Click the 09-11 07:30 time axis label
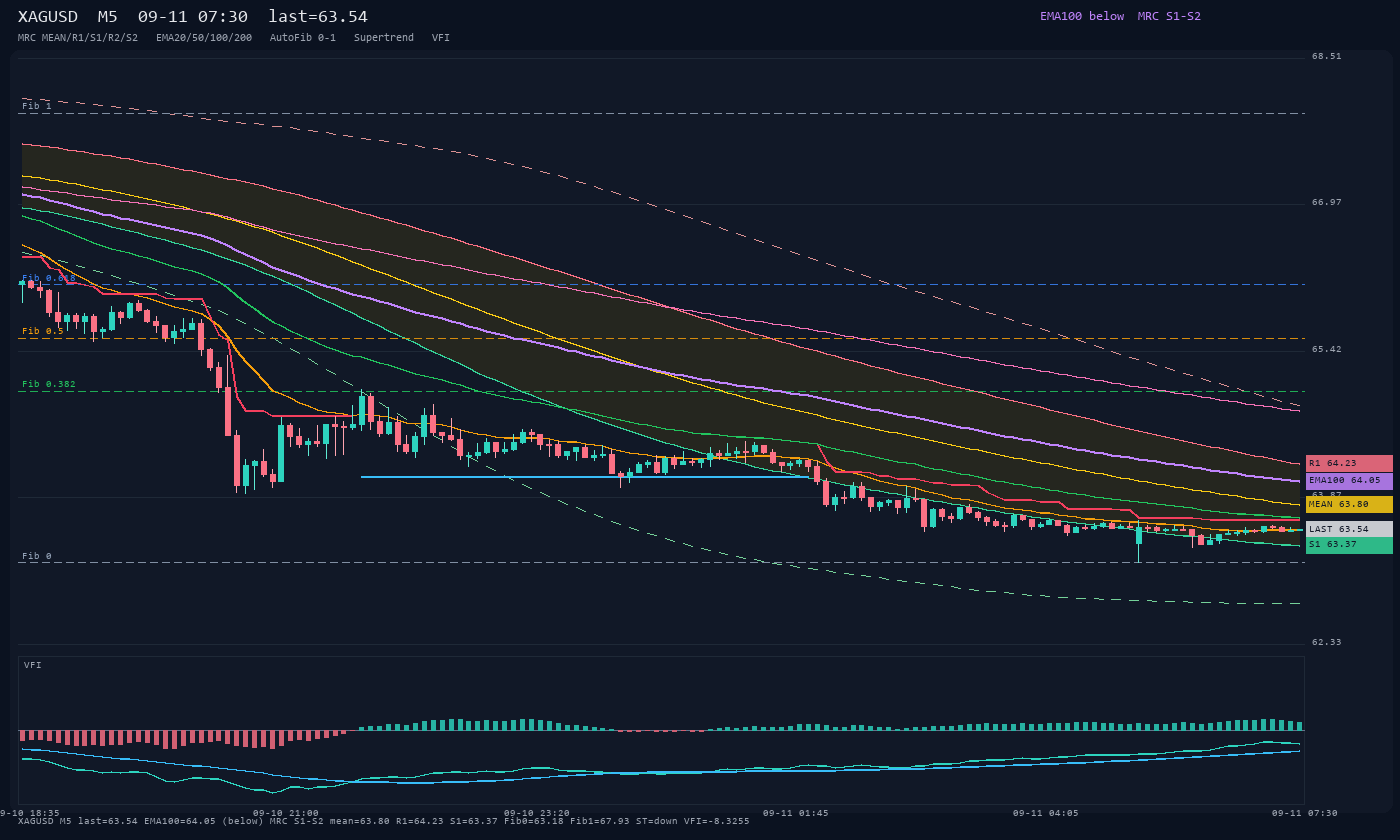Screen dimensions: 1400x840 1305,813
